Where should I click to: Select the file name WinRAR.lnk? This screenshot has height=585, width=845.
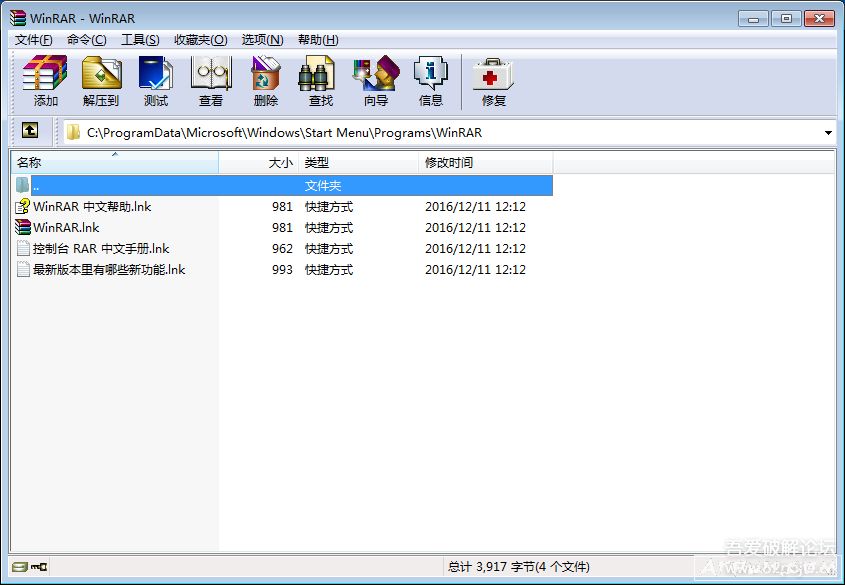[66, 227]
